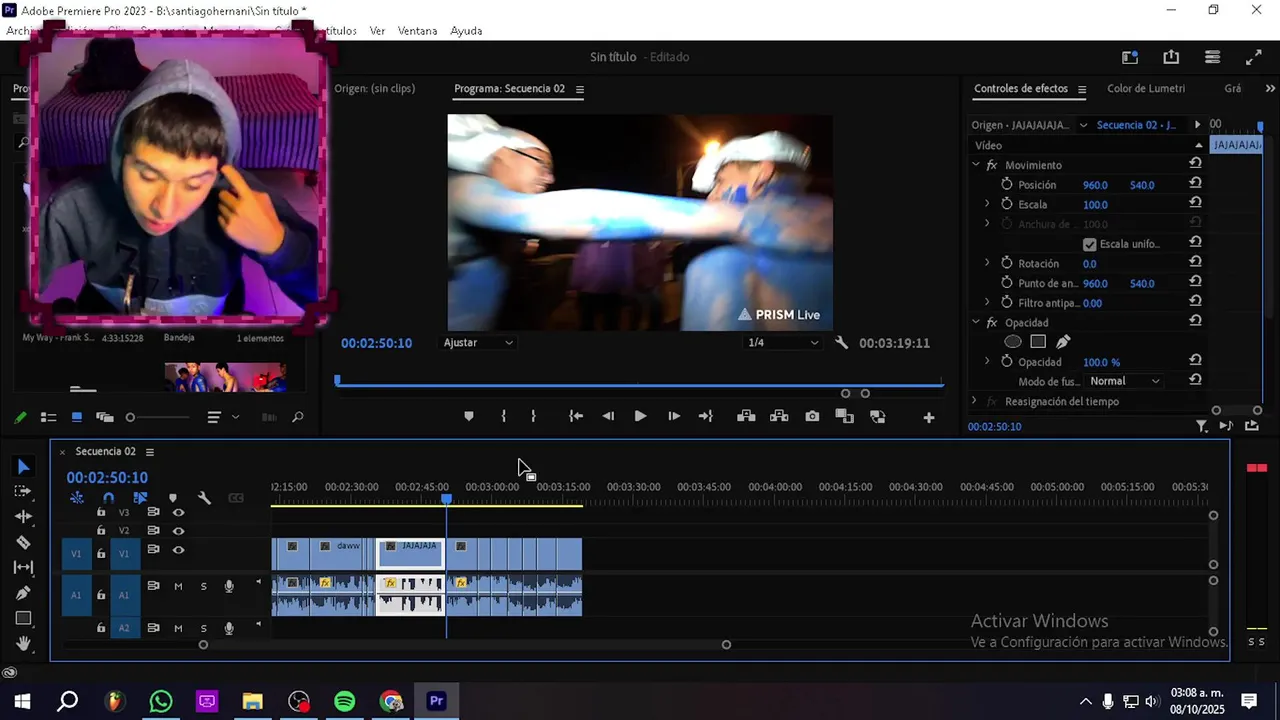Toggle snap magnet in timeline
Screen dimensions: 1280x720
click(x=108, y=498)
